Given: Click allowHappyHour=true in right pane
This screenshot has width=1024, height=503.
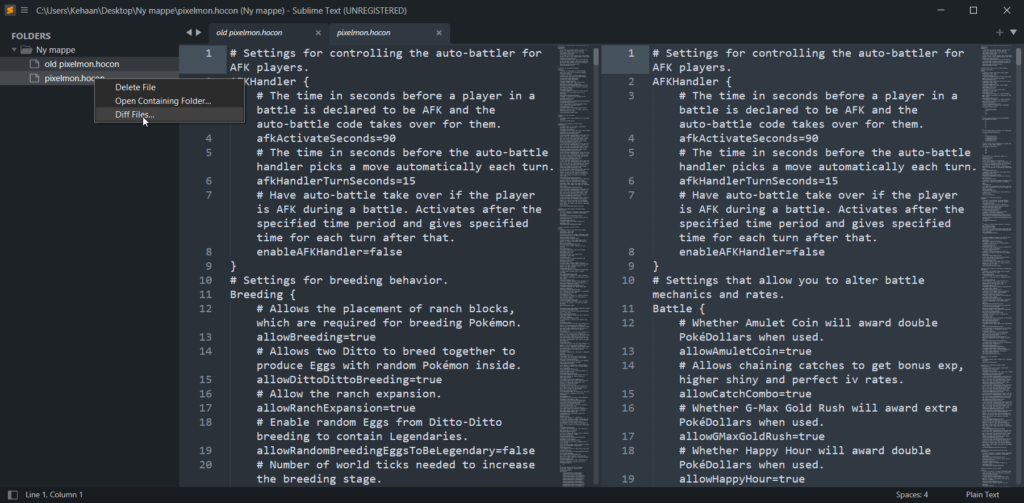Looking at the screenshot, I should pyautogui.click(x=742, y=479).
